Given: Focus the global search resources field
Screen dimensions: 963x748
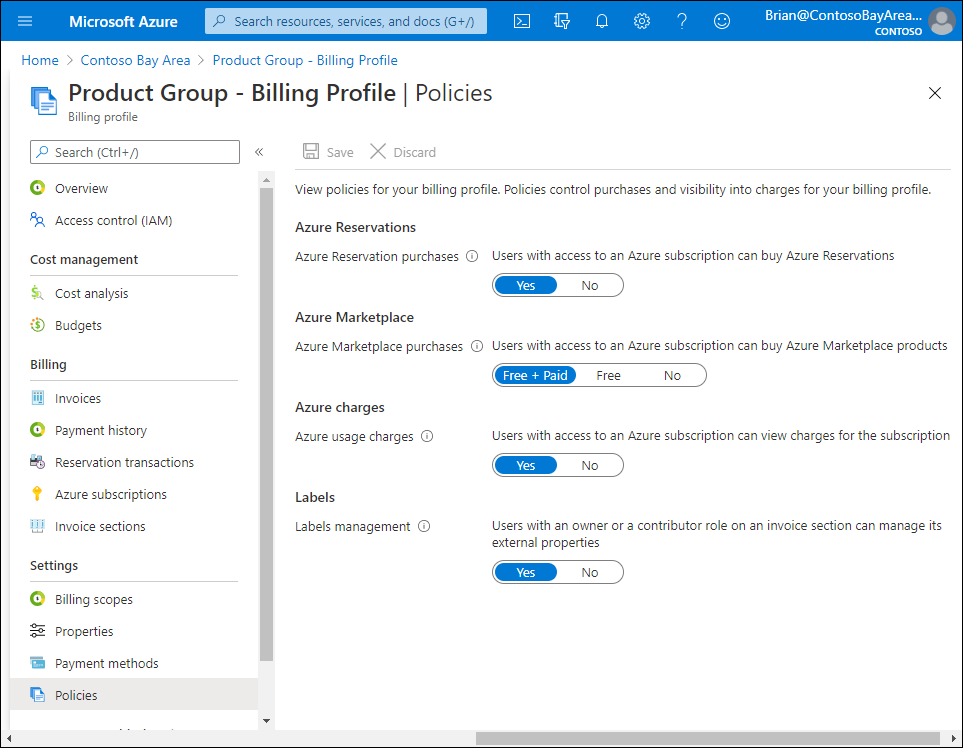Looking at the screenshot, I should [x=346, y=21].
